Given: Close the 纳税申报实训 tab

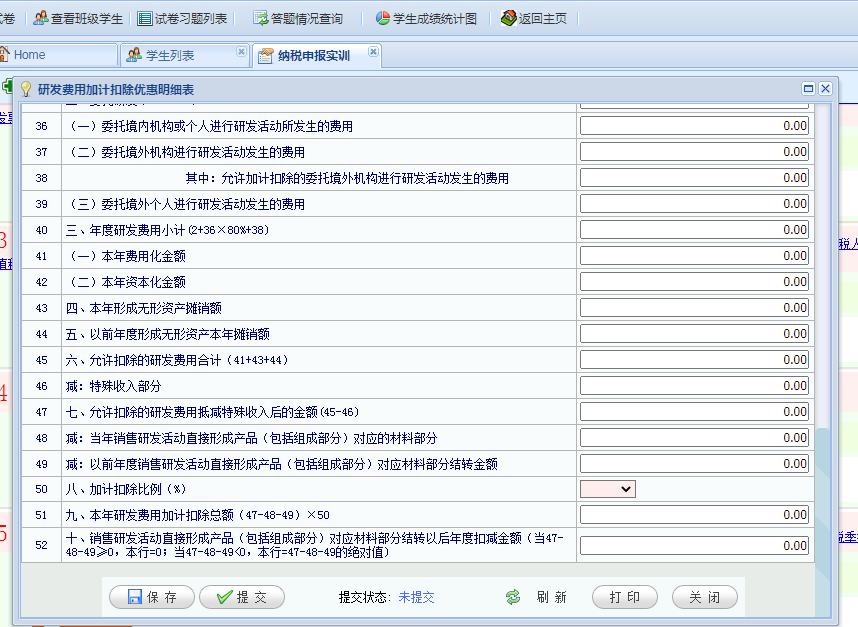Looking at the screenshot, I should coord(373,52).
